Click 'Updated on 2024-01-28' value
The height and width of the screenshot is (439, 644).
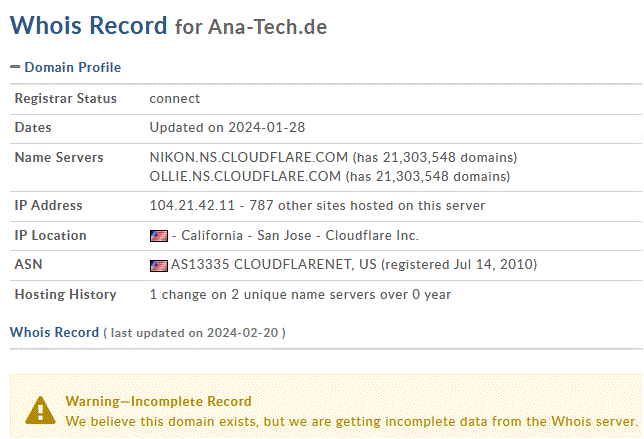227,127
